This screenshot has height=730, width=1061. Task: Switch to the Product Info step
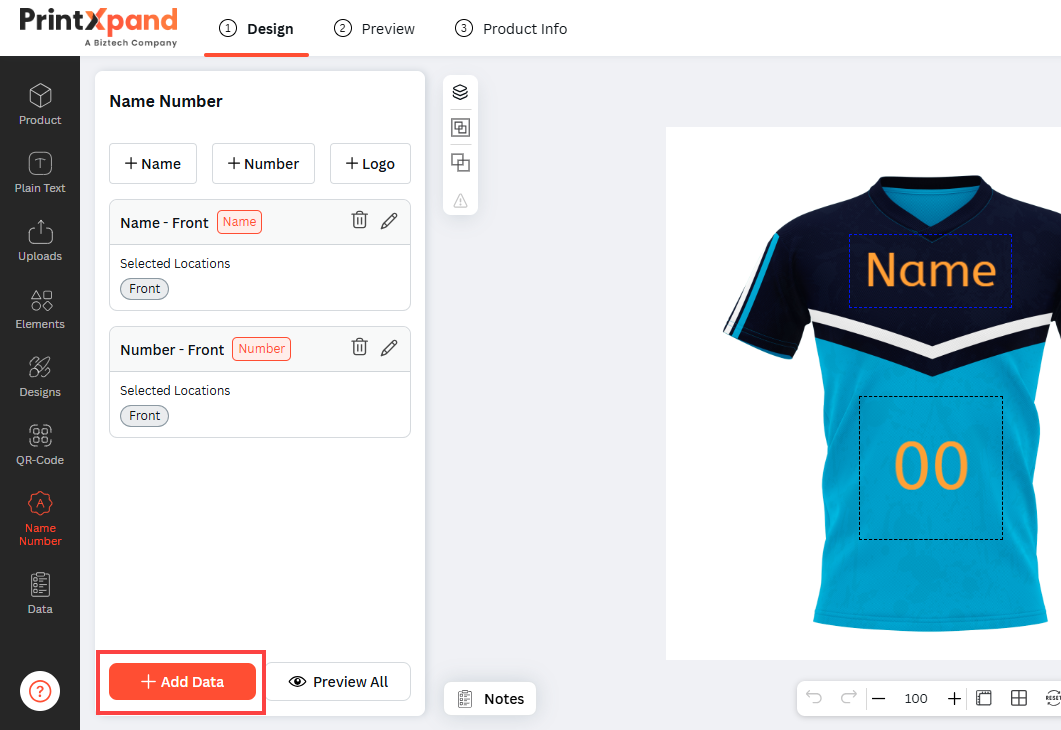click(x=511, y=28)
